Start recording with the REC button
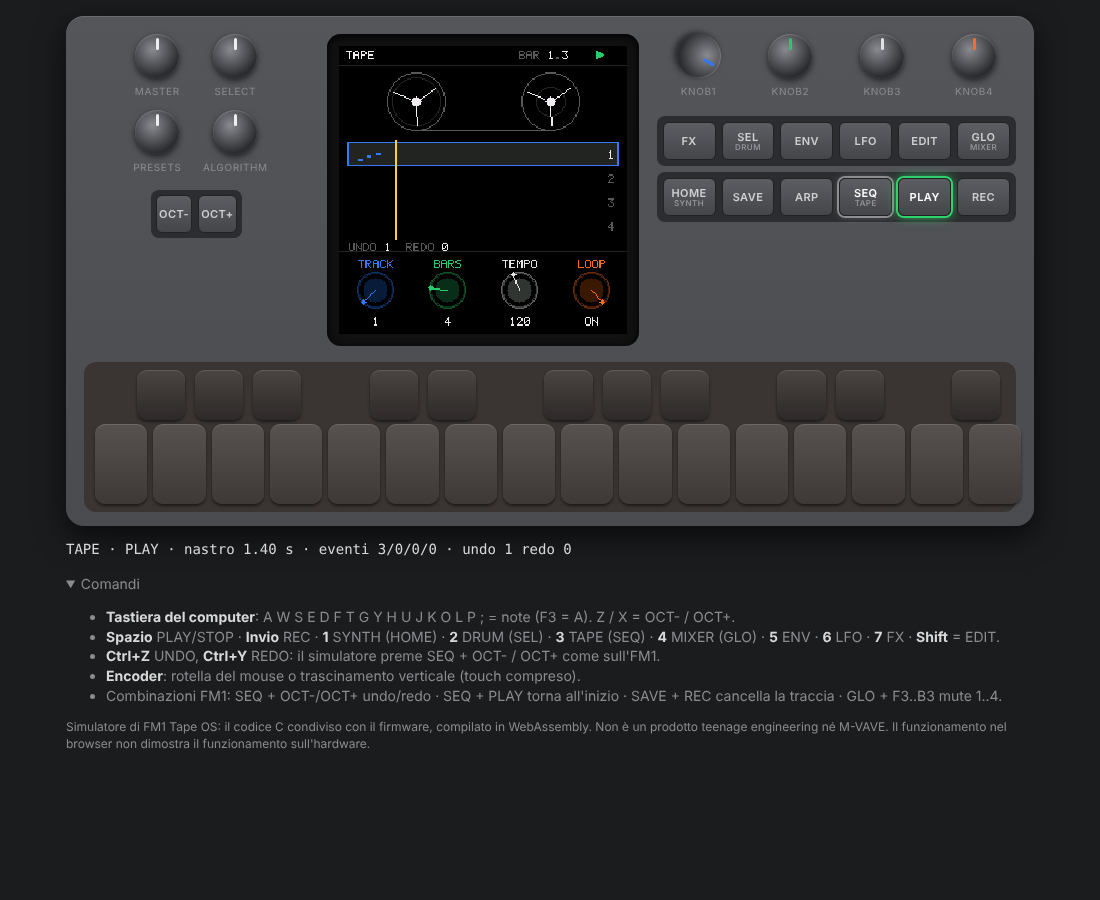The width and height of the screenshot is (1100, 900). tap(984, 197)
